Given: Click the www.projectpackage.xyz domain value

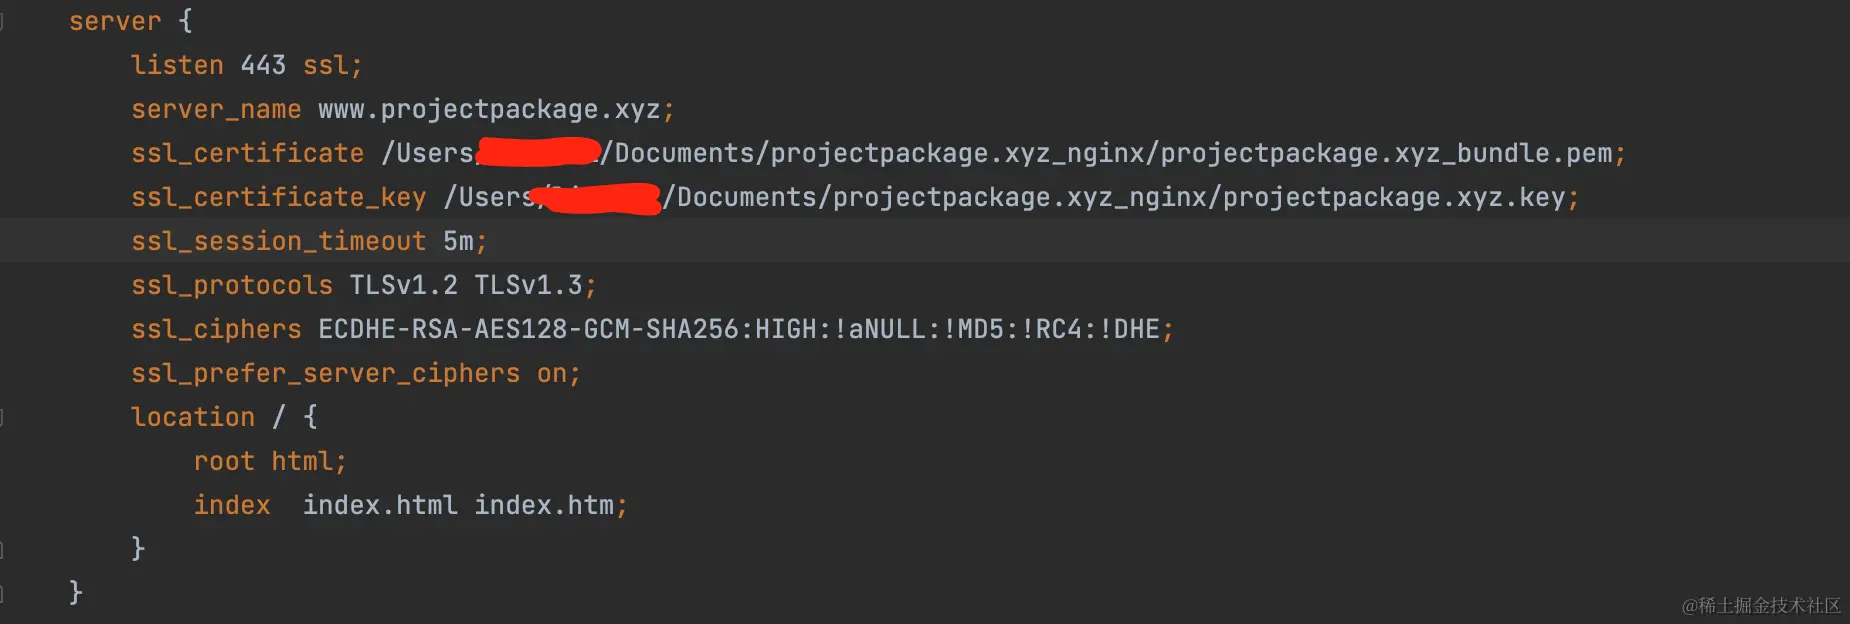Looking at the screenshot, I should 489,110.
